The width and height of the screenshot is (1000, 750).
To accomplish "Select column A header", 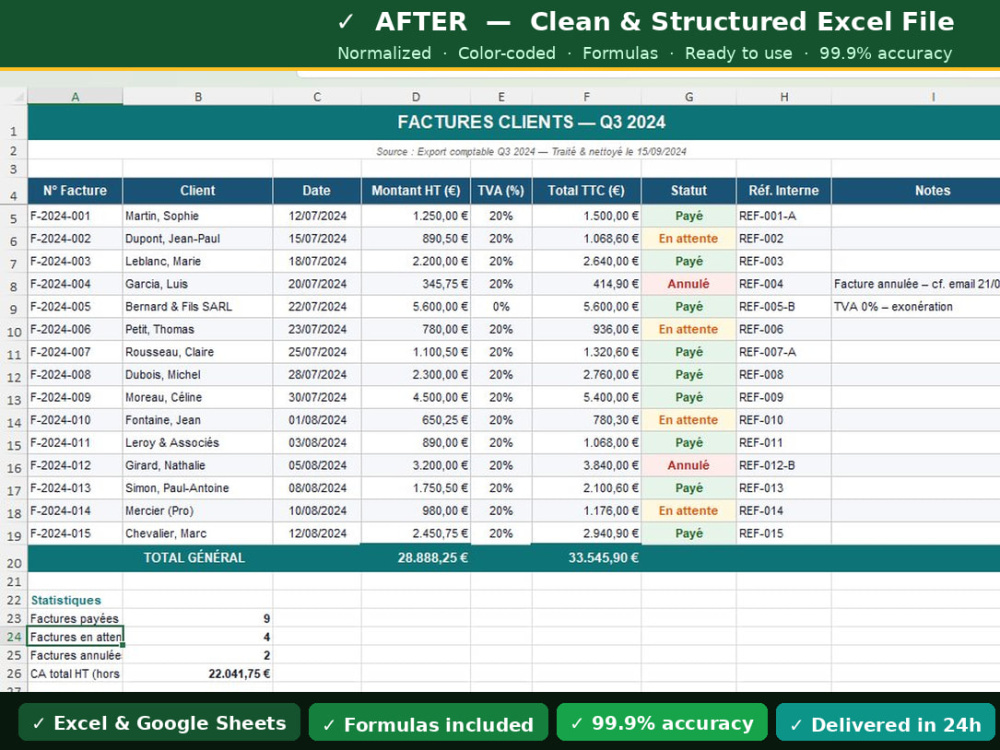I will pos(75,96).
